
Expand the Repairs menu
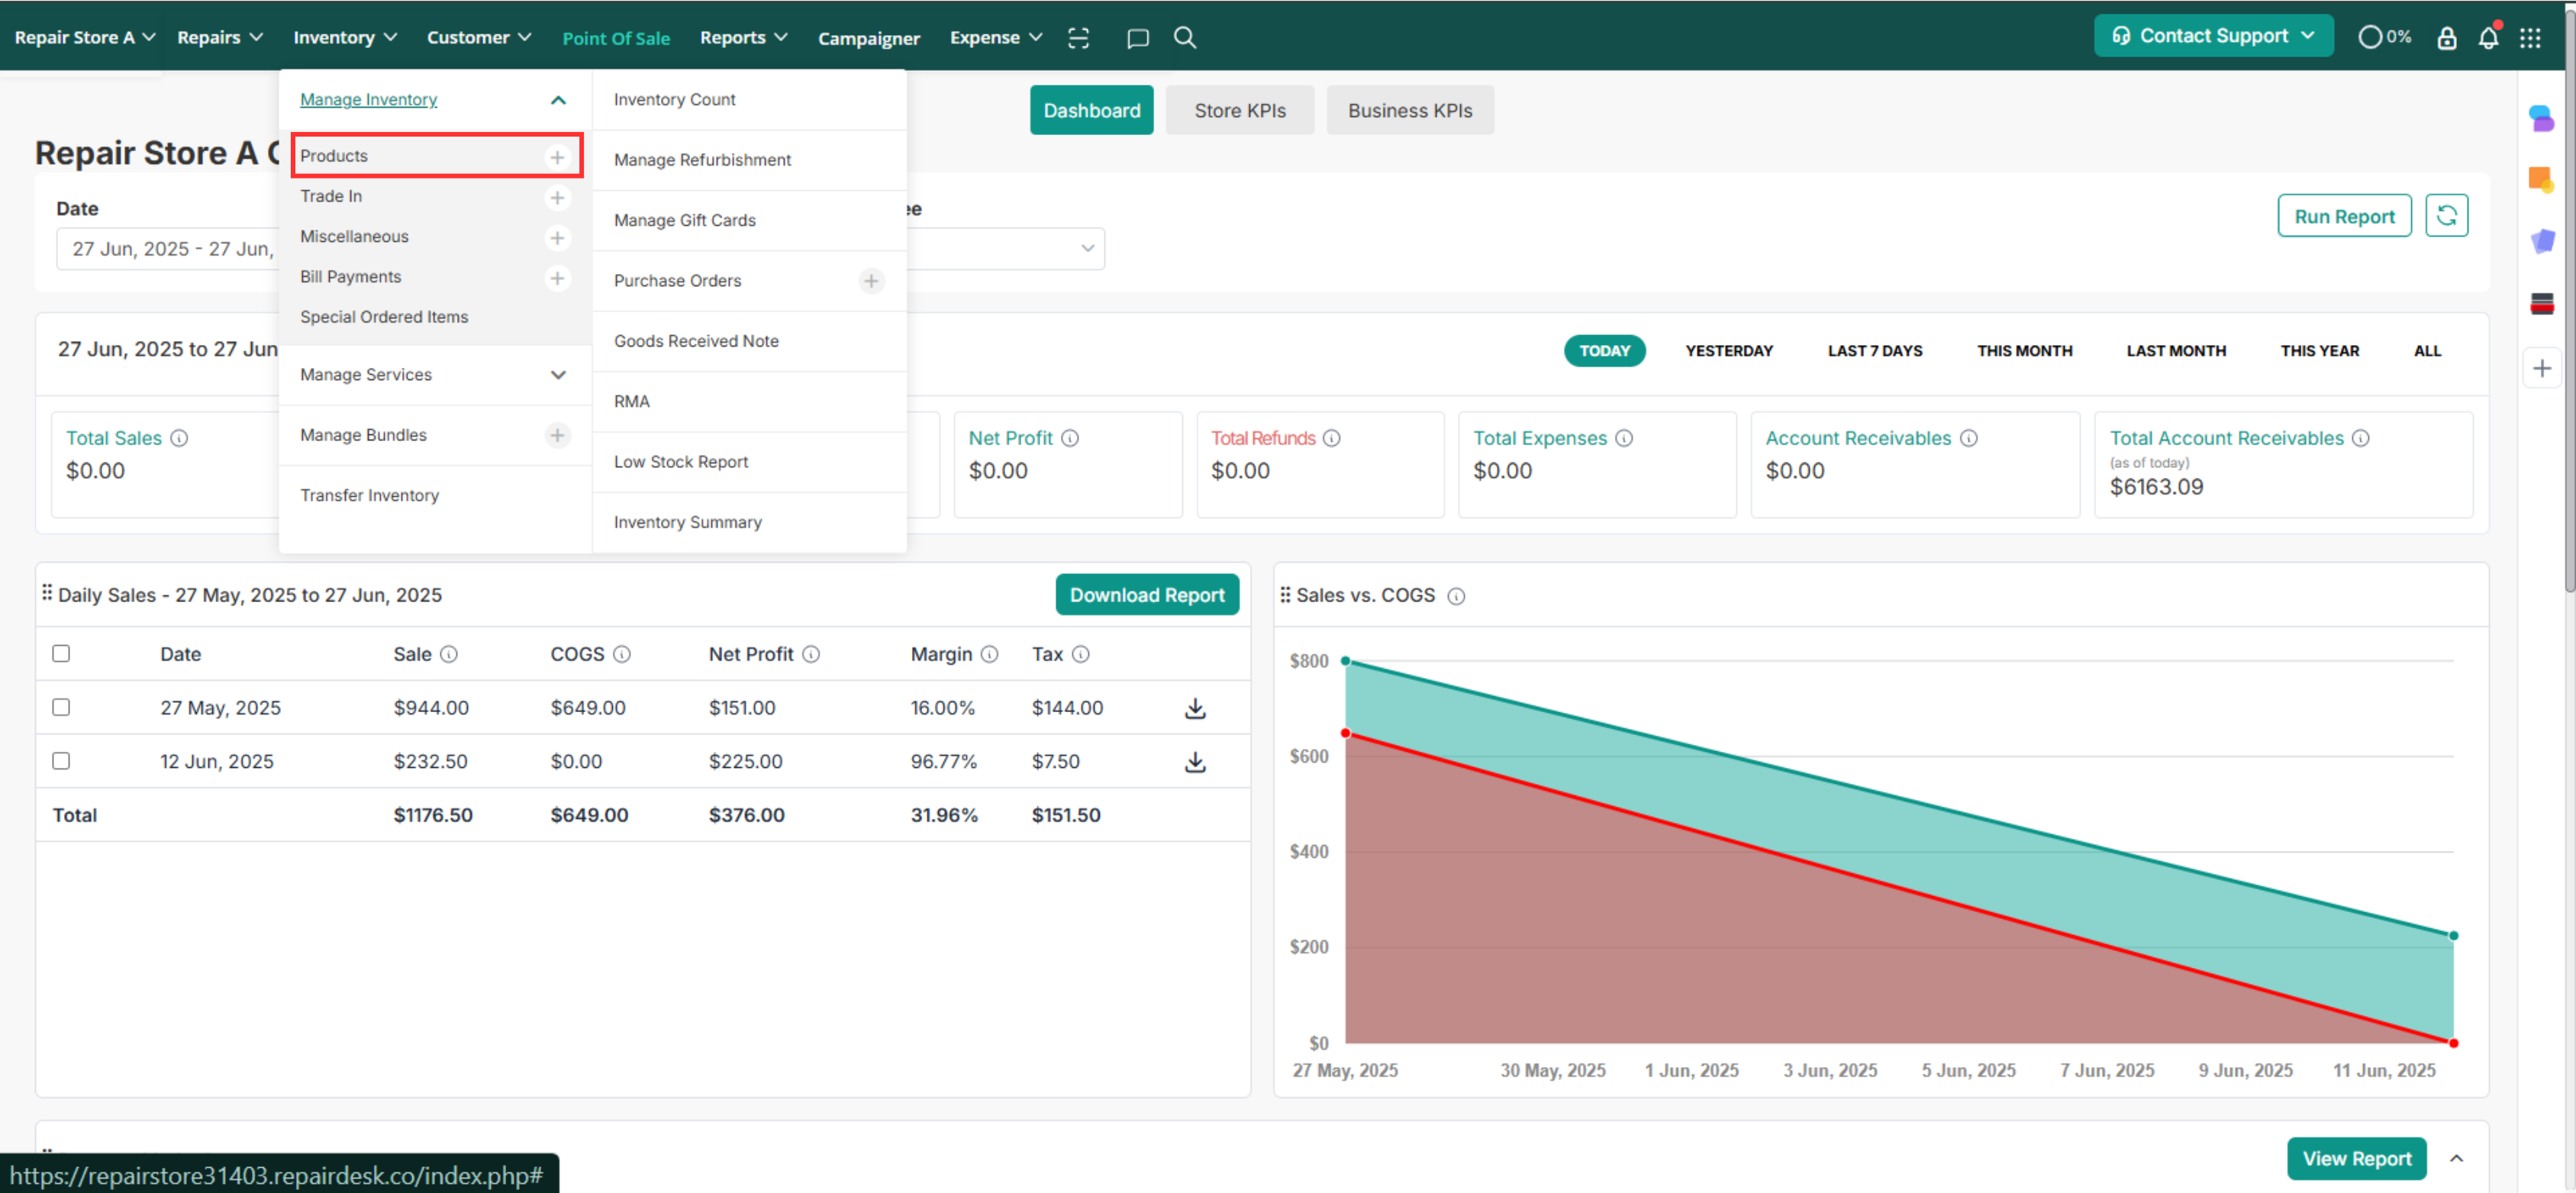[220, 38]
